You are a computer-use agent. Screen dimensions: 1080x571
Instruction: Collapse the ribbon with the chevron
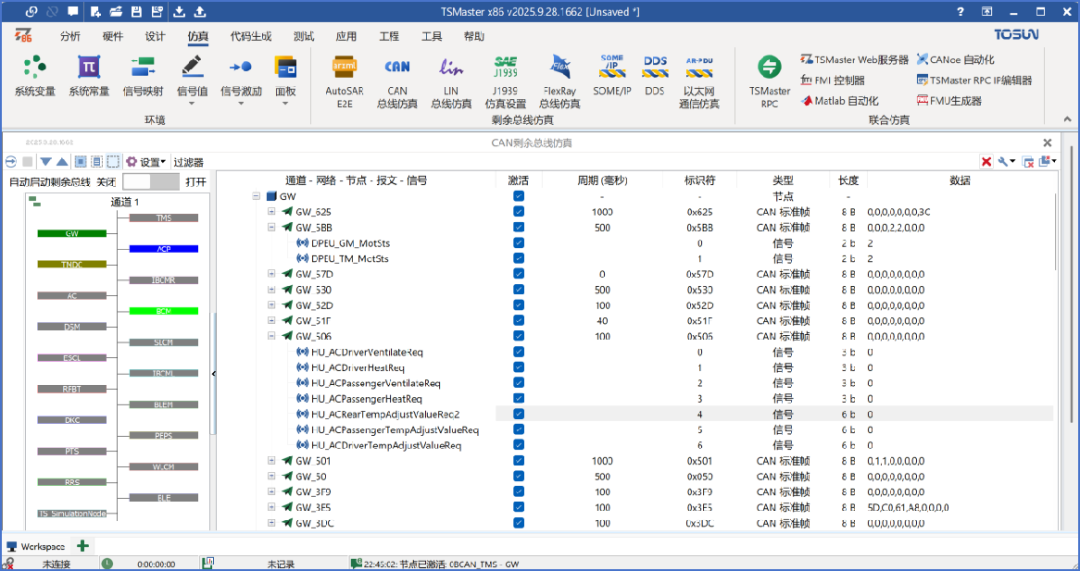(1067, 119)
